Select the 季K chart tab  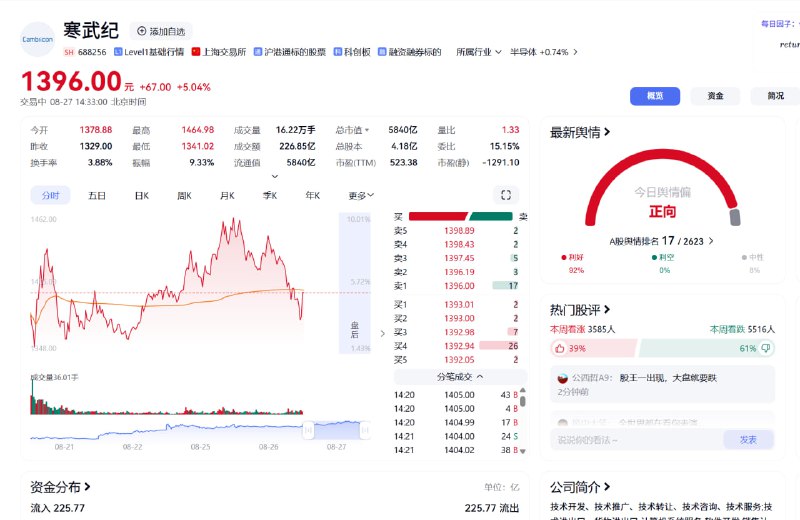coord(269,195)
